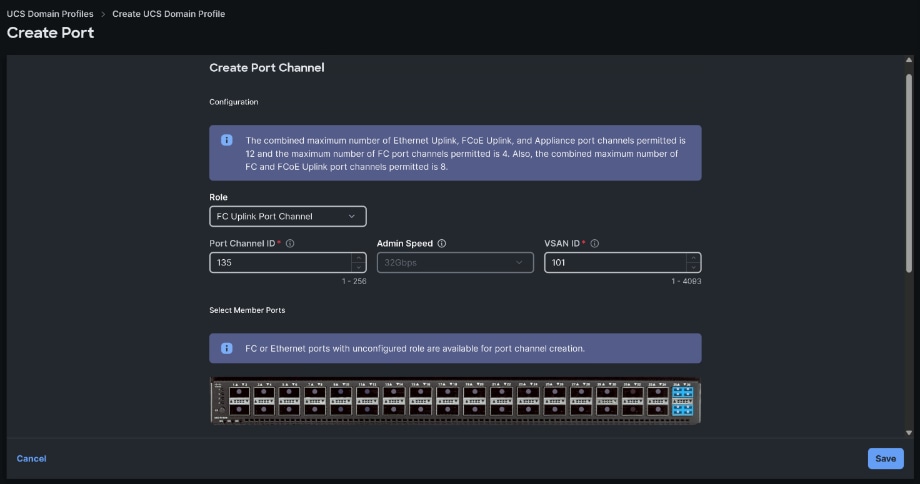This screenshot has height=484, width=920.
Task: Click info icon in unconfigured ports banner
Action: click(226, 348)
